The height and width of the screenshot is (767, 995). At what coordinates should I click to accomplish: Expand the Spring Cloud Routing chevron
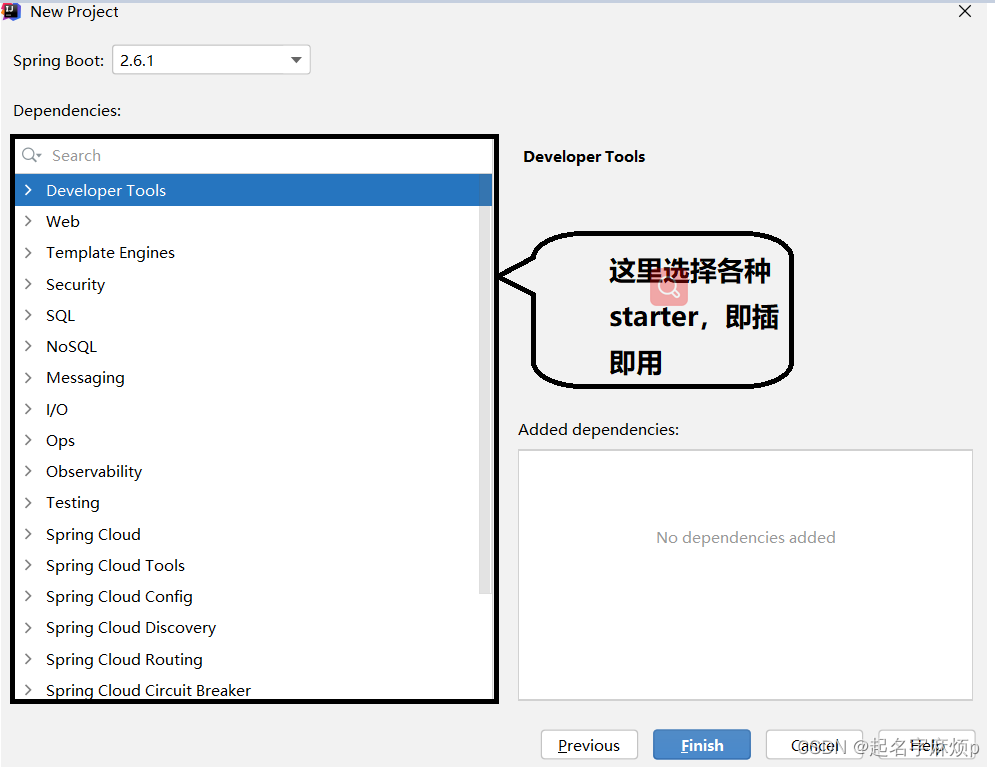click(x=28, y=659)
